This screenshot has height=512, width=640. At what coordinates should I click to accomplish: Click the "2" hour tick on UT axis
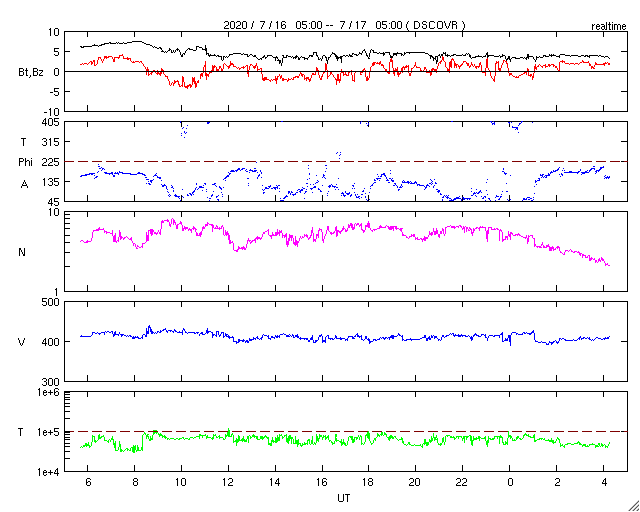(x=557, y=482)
